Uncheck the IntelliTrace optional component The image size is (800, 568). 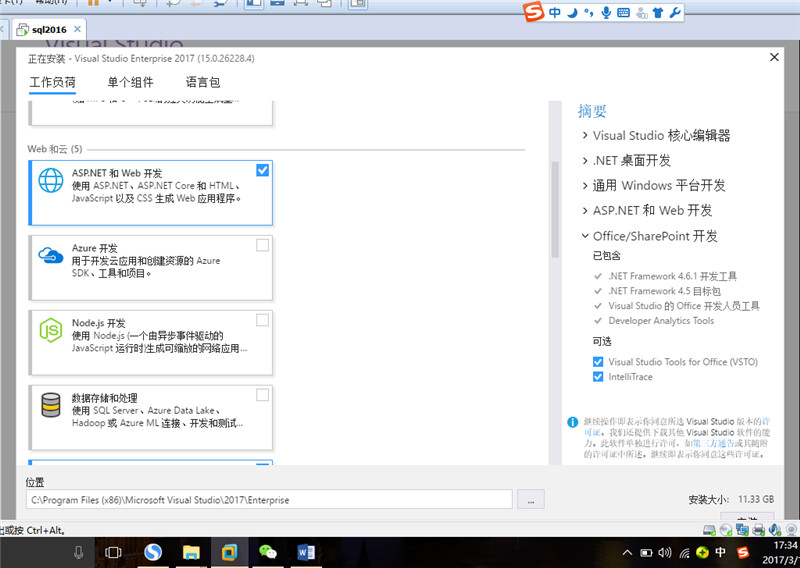(x=598, y=377)
